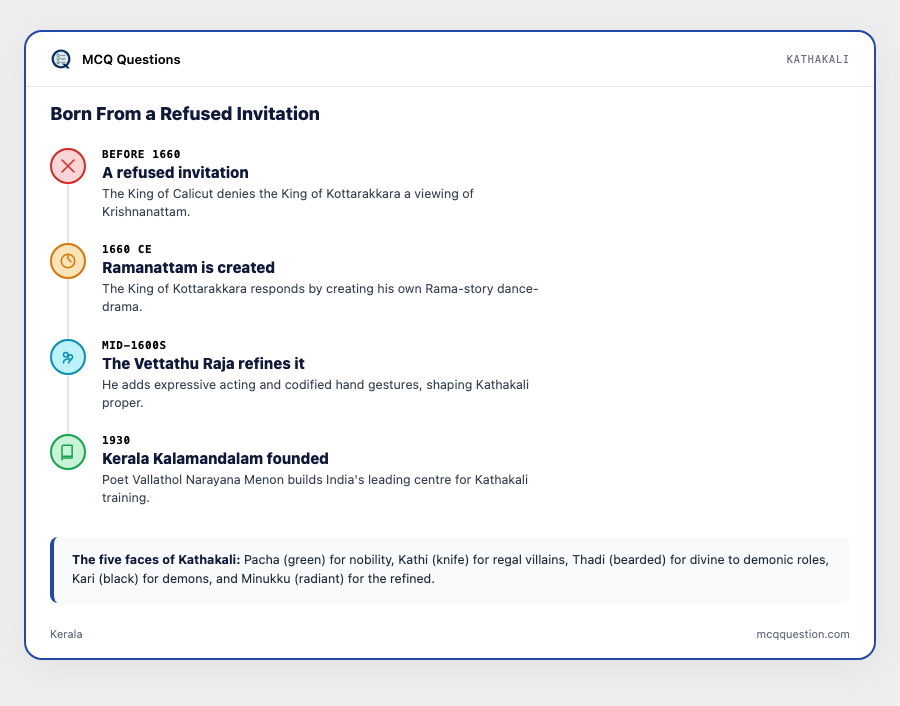This screenshot has width=900, height=706.
Task: Select 'The Vettathu Raja refines it' heading
Action: pyautogui.click(x=203, y=363)
